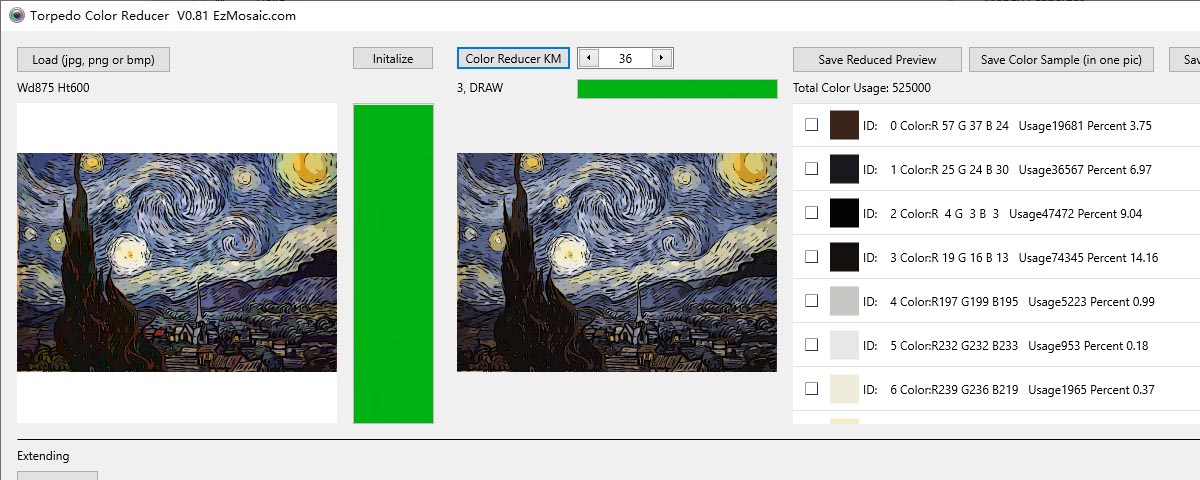Click the dark swatch R 25 G 24 B 30
Viewport: 1200px width, 480px height.
844,169
